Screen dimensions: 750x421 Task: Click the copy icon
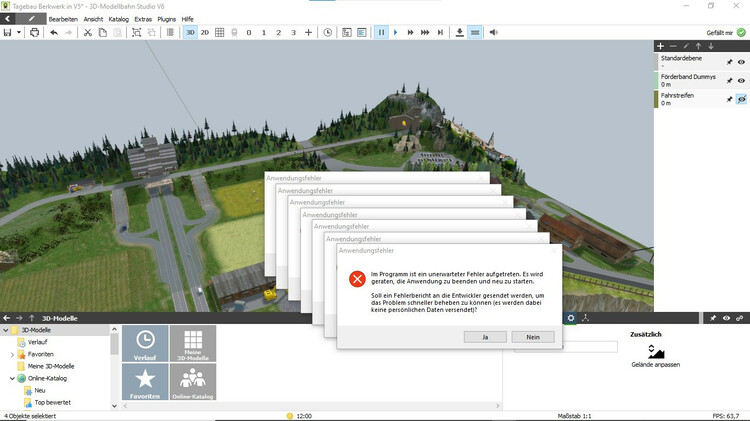coord(102,33)
